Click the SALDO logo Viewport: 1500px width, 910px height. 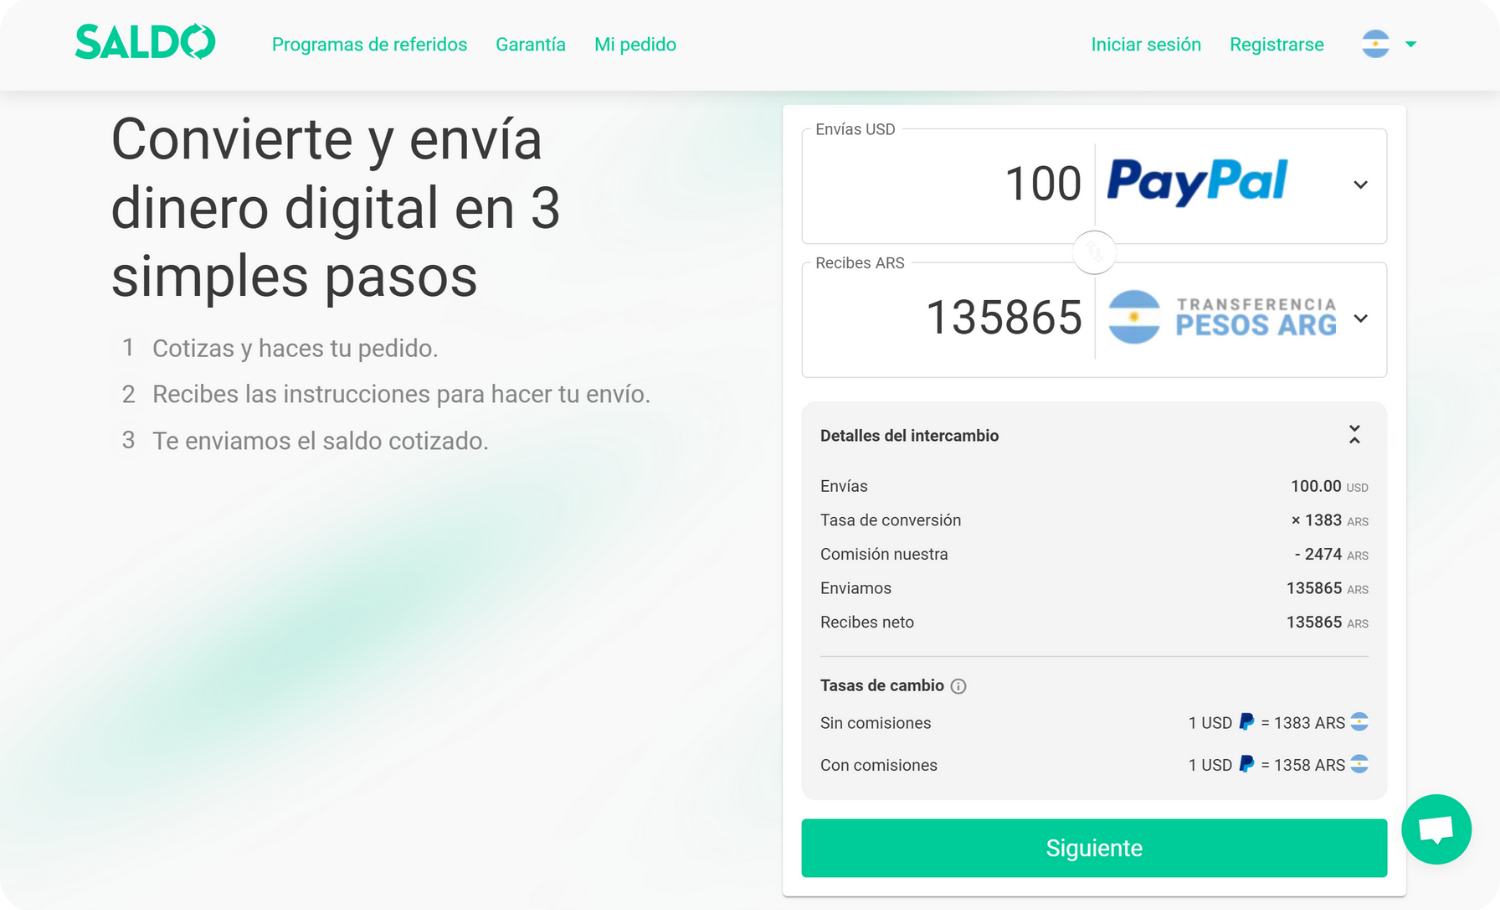(x=145, y=42)
